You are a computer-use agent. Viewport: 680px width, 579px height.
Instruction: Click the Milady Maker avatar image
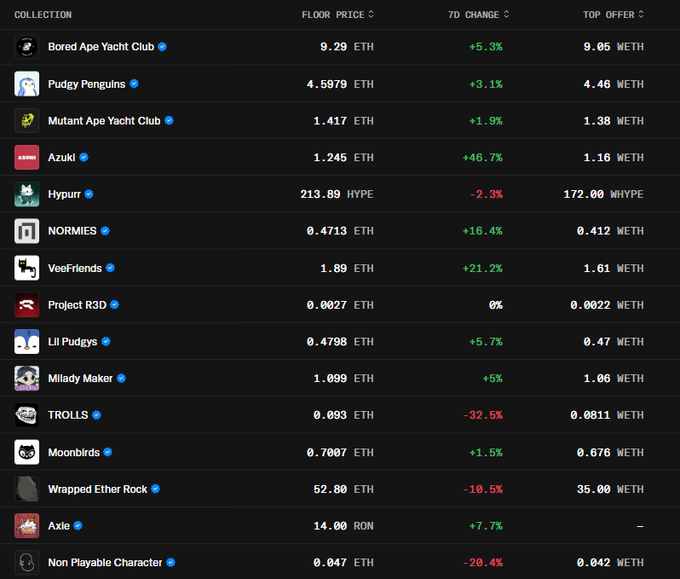pos(26,378)
